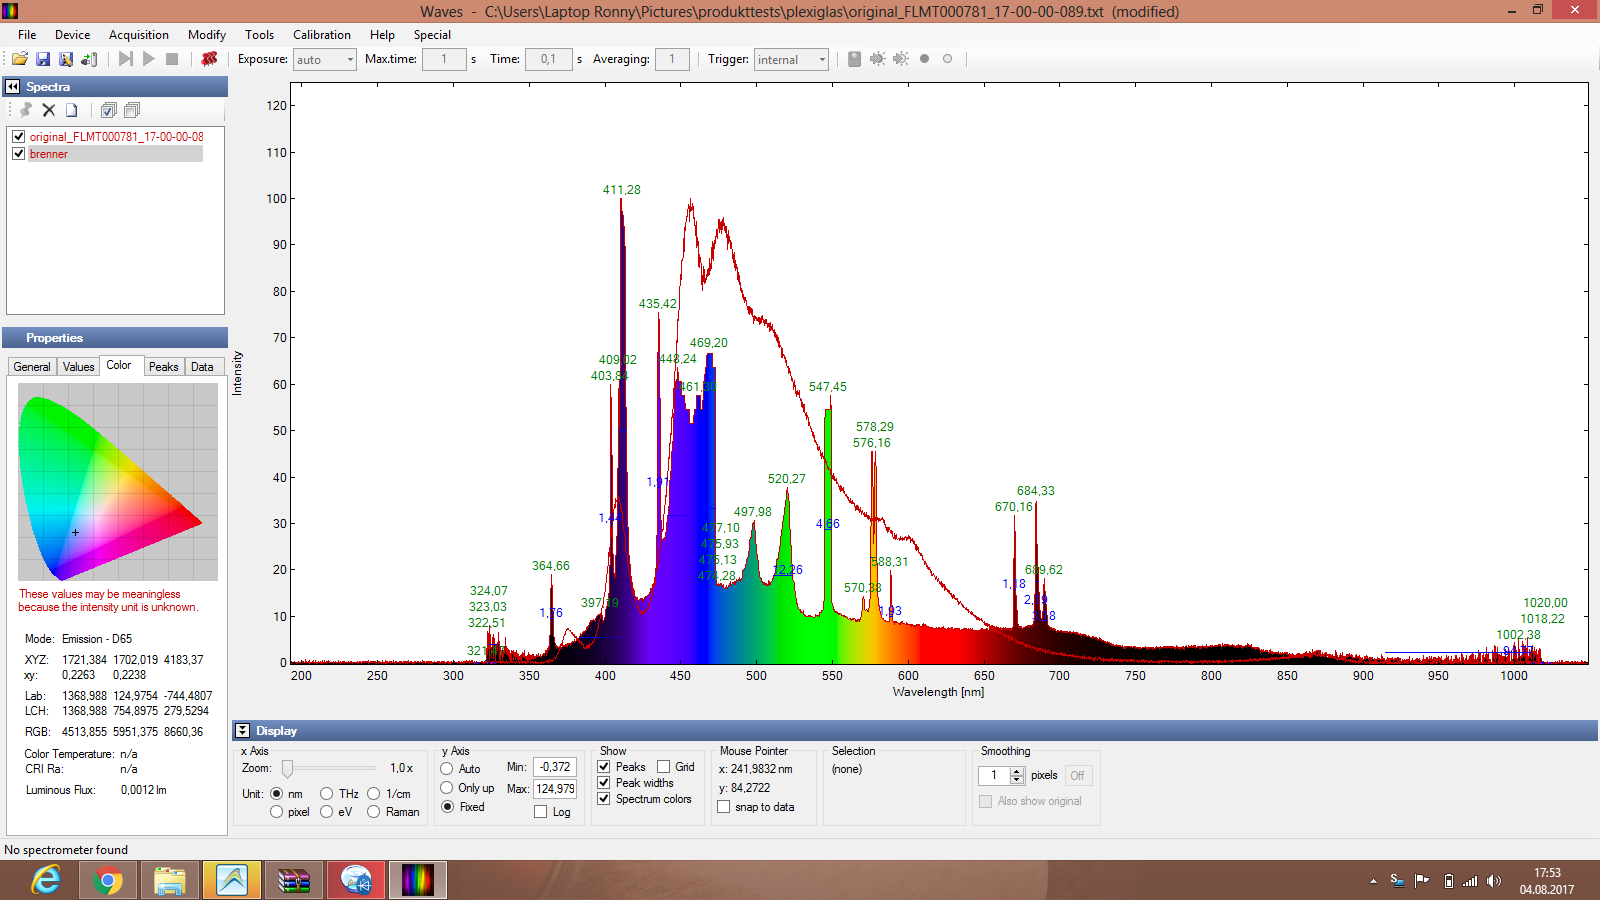This screenshot has width=1600, height=900.
Task: Click the smoothing Off button
Action: pyautogui.click(x=1076, y=776)
